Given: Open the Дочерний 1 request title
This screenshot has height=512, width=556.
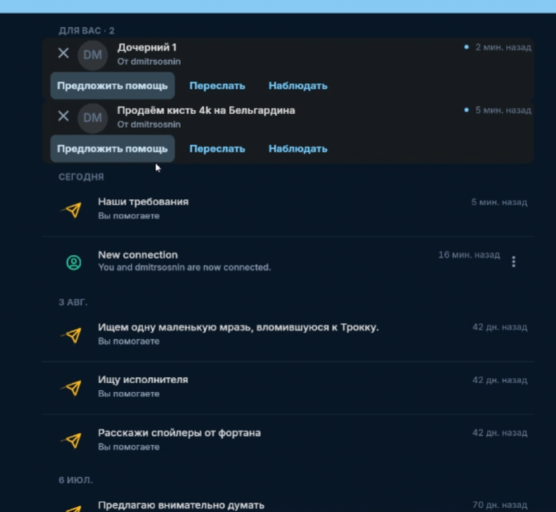Looking at the screenshot, I should [x=147, y=47].
